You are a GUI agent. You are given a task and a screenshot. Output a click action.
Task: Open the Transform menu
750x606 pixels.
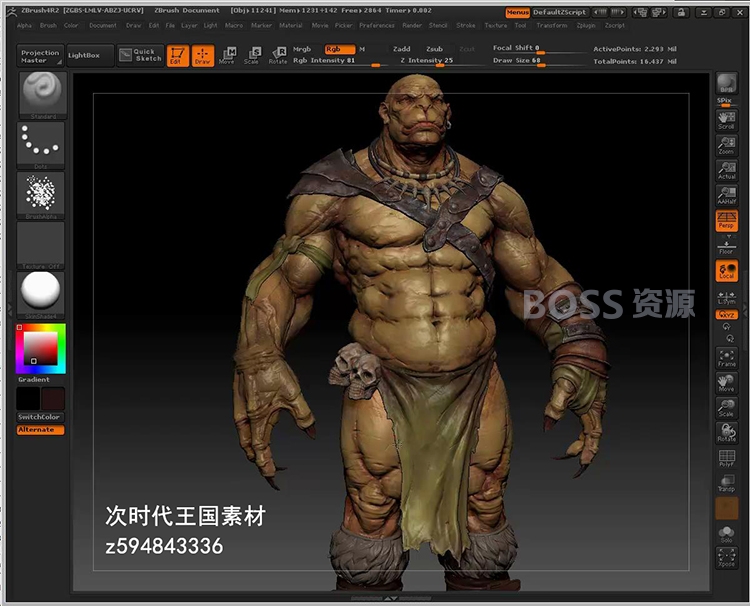[551, 25]
